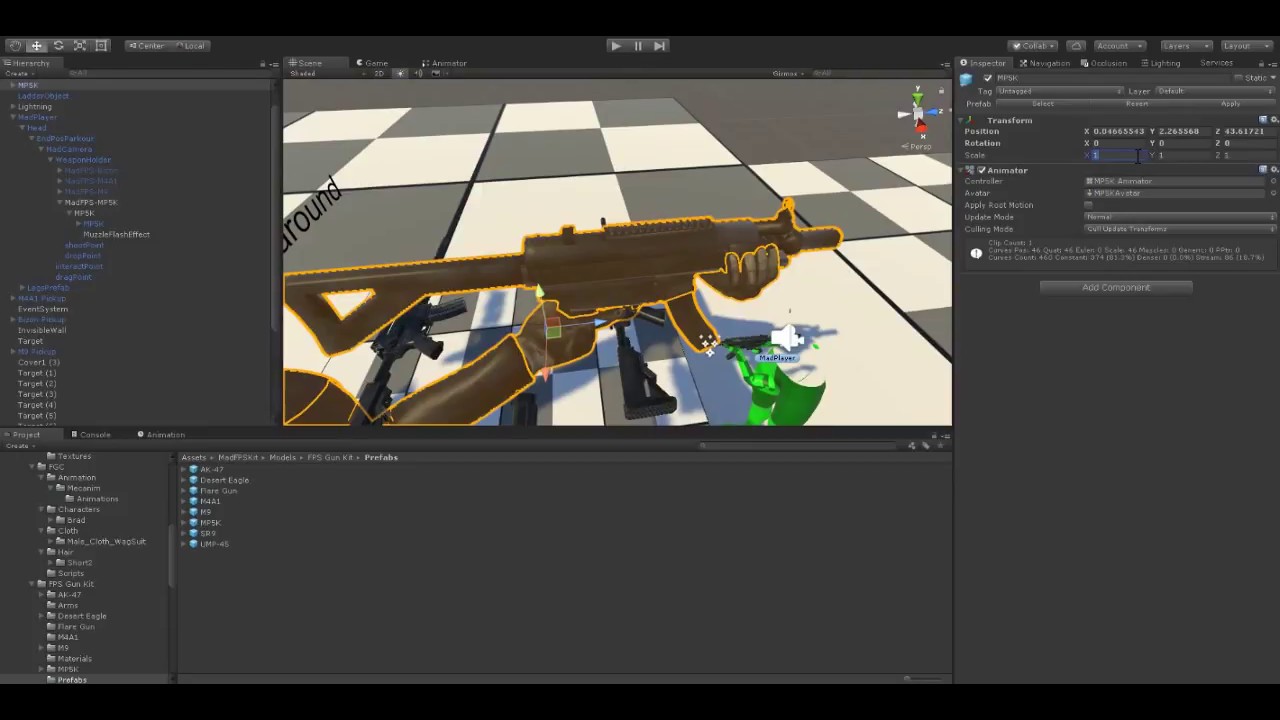Switch to the Game tab

pos(372,63)
